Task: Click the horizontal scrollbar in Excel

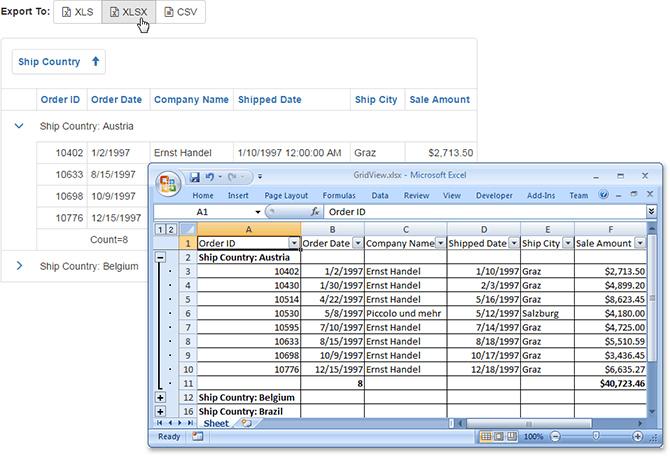Action: point(529,424)
